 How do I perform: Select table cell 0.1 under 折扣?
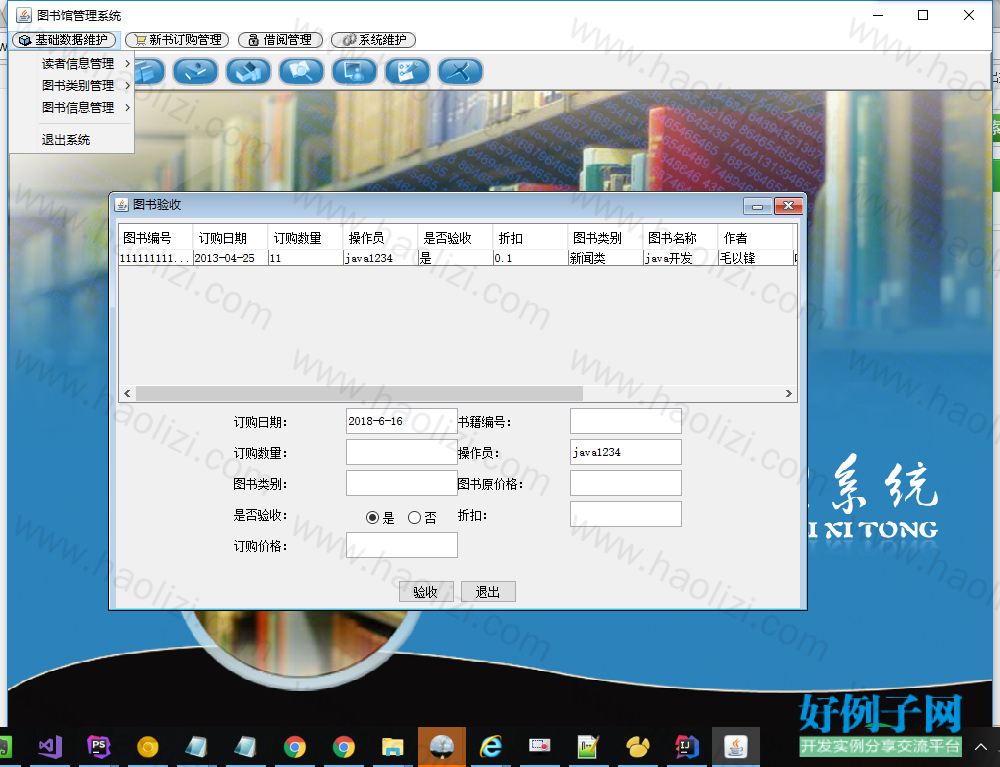(x=530, y=258)
